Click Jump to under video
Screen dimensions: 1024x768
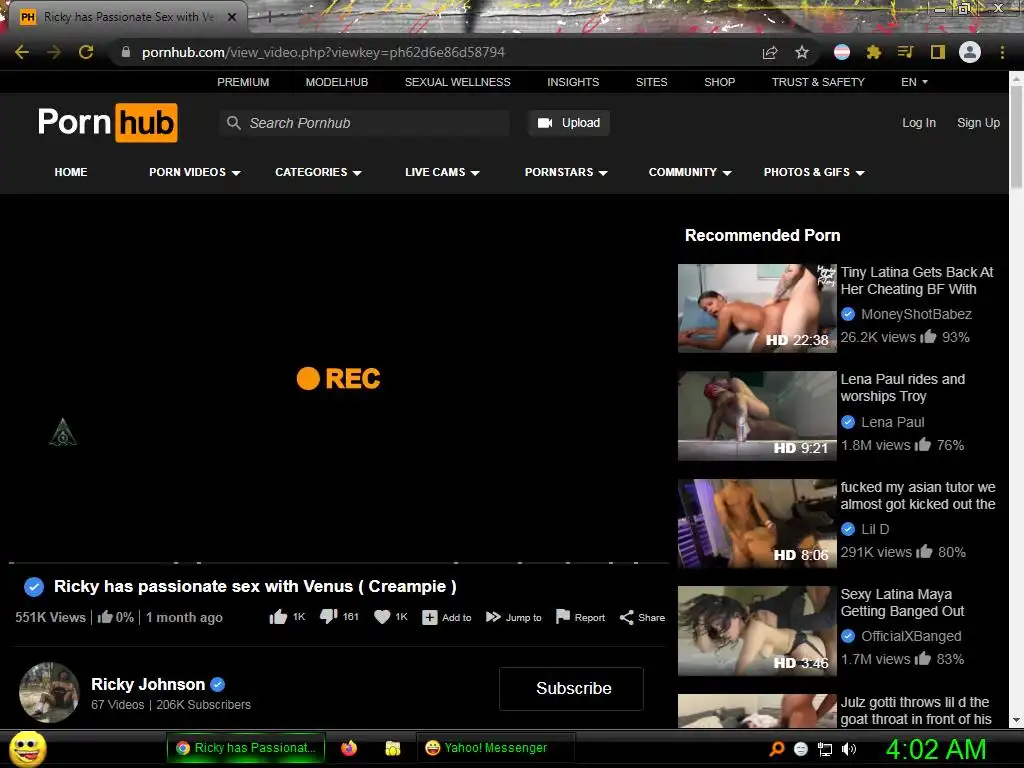click(514, 618)
